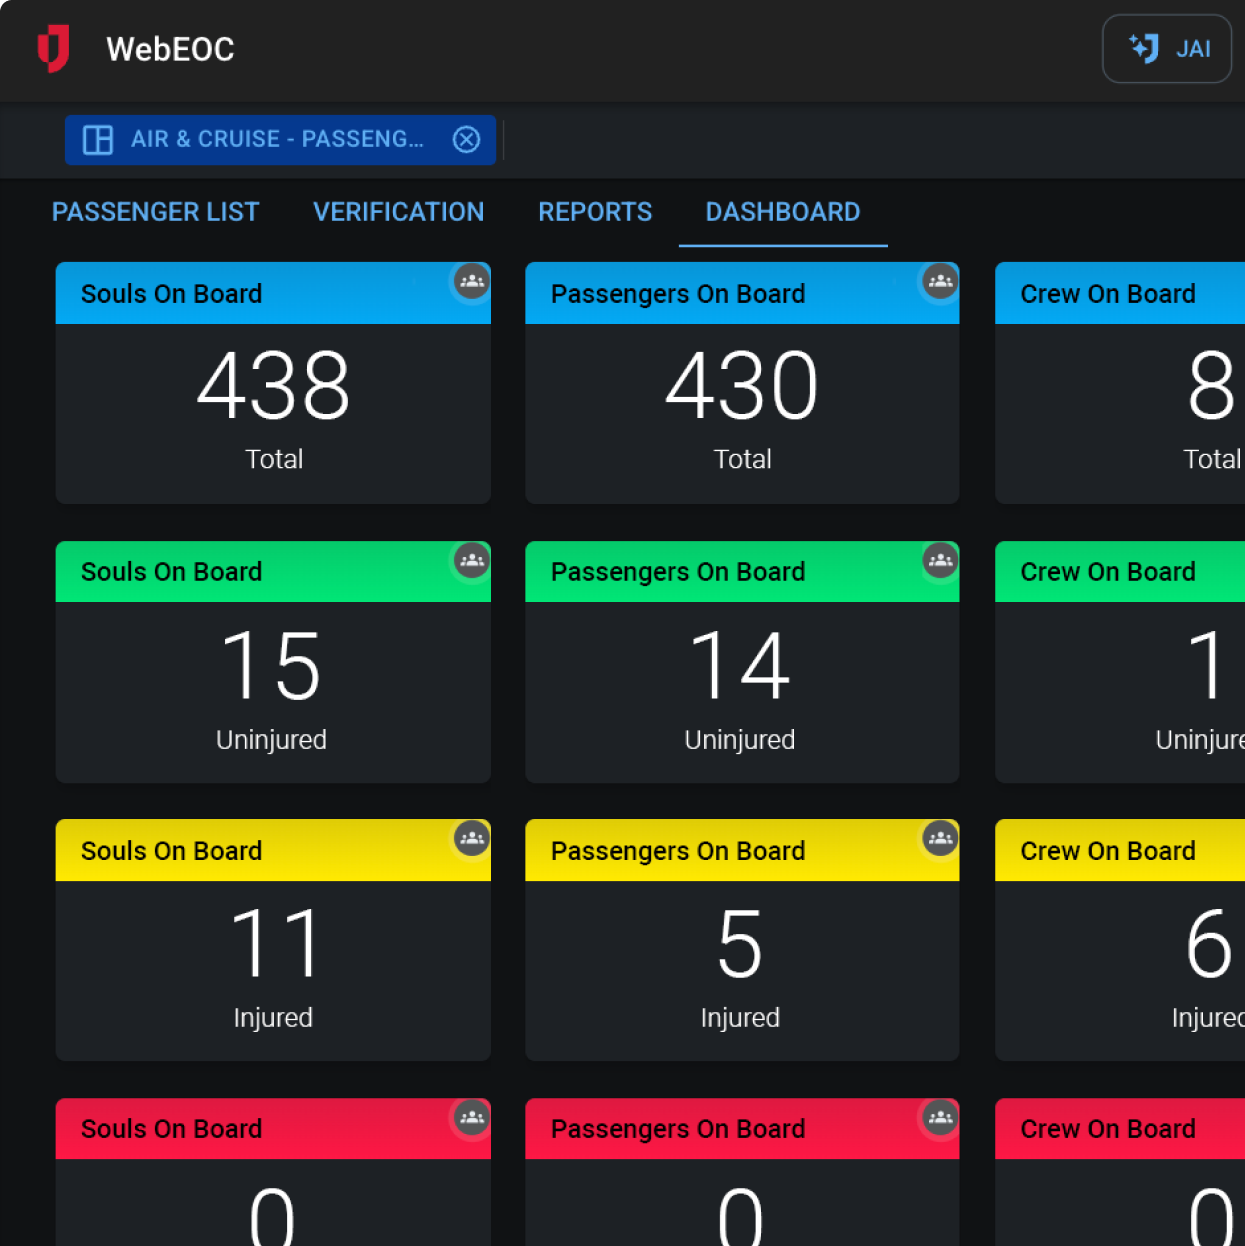
Task: Open the 438 Total souls on board count
Action: [273, 387]
